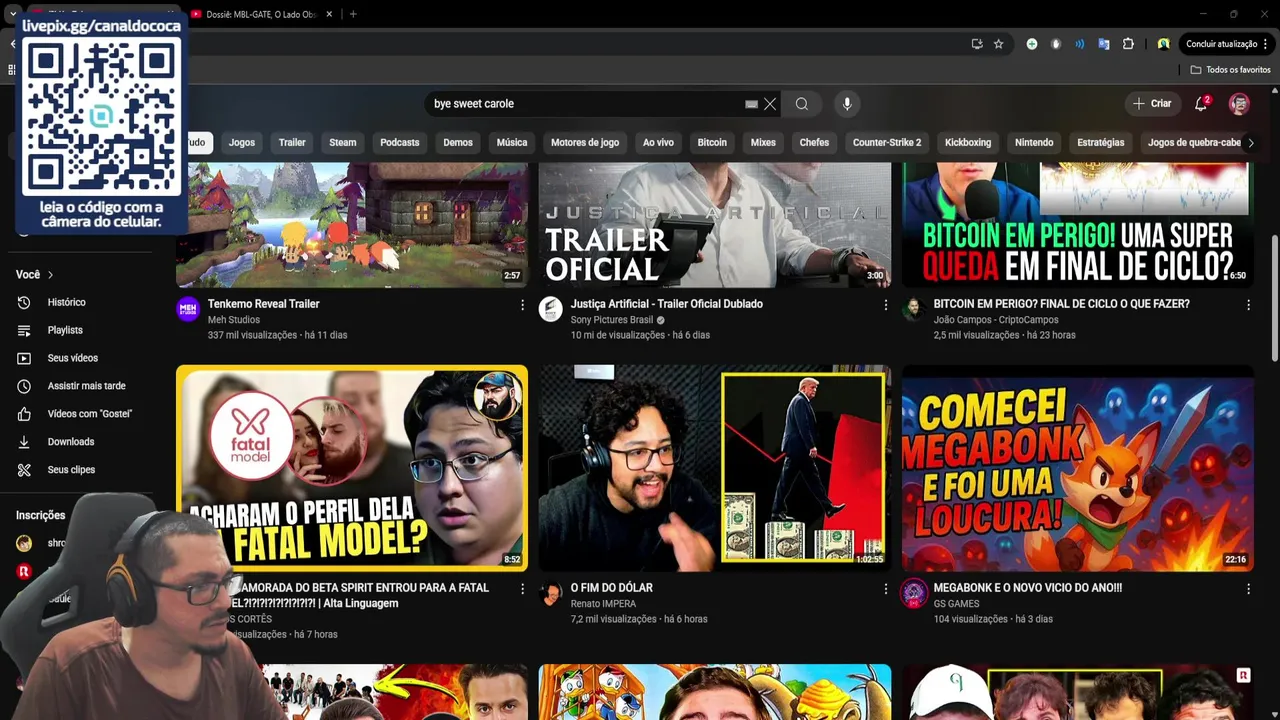Click the install app icon in address bar
Image resolution: width=1280 pixels, height=720 pixels.
[x=977, y=44]
